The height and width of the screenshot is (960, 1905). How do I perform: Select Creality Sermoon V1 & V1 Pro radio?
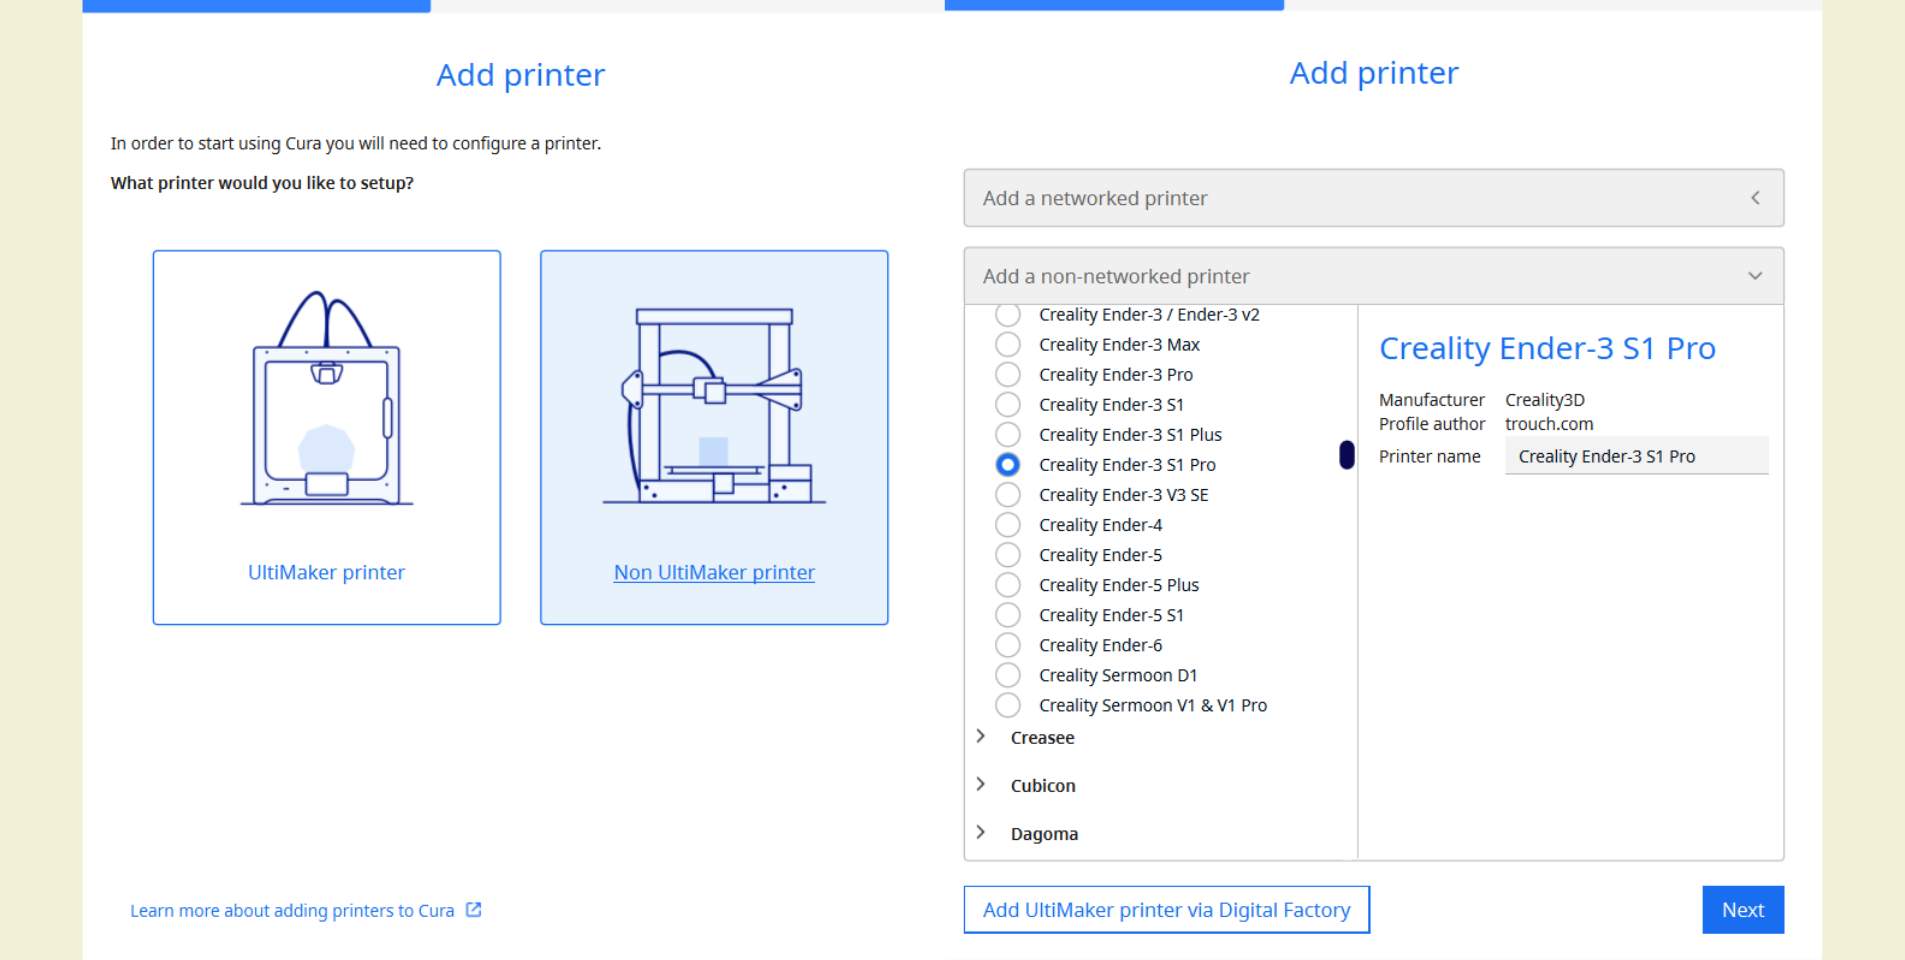click(1008, 705)
